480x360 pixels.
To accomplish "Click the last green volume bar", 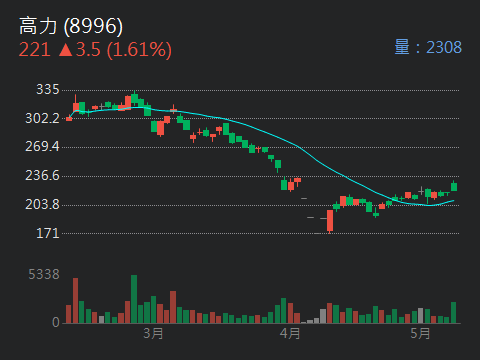I will [454, 313].
